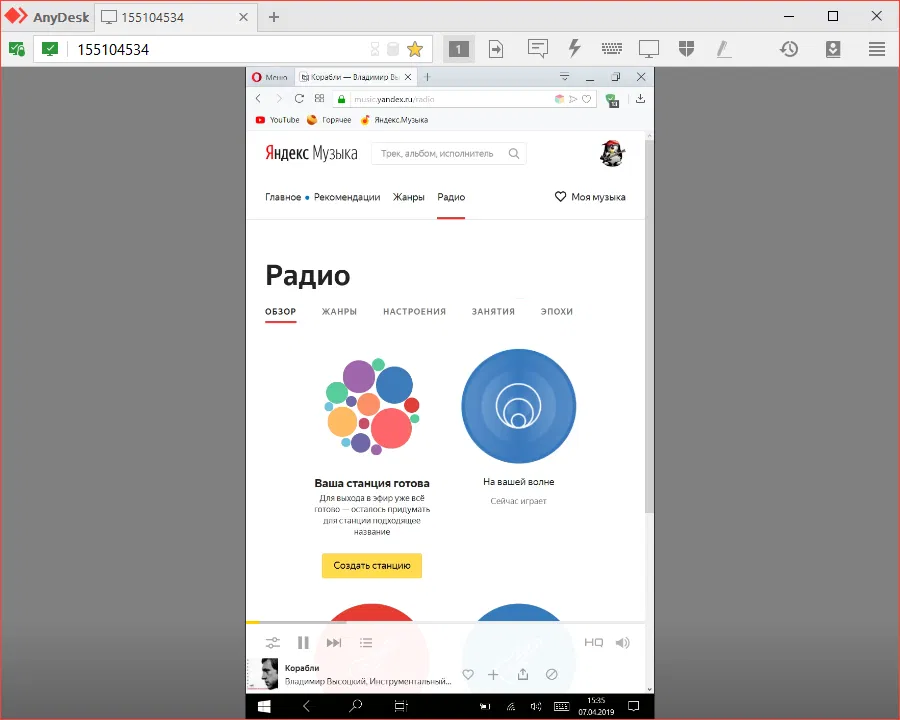900x720 pixels.
Task: Open a new Opera browser tab
Action: click(x=428, y=77)
